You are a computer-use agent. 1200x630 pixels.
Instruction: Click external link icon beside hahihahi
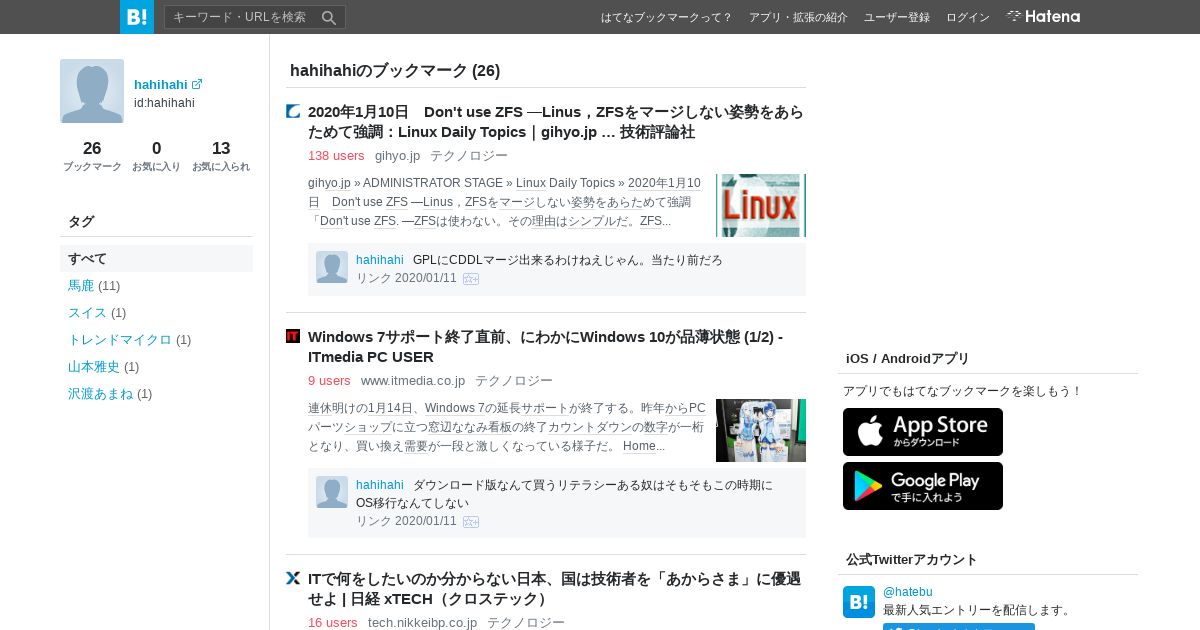click(x=197, y=85)
